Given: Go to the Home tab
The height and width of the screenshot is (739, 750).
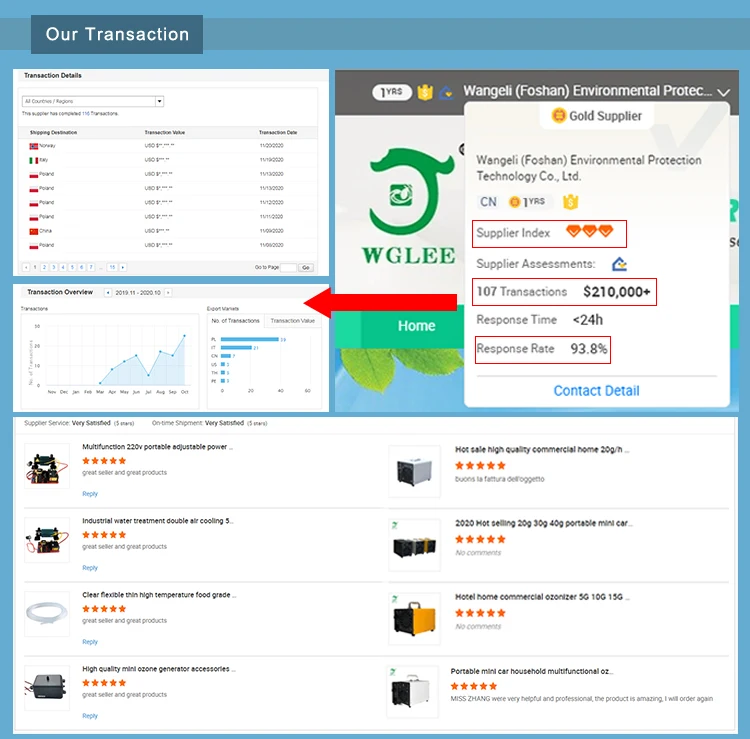Looking at the screenshot, I should tap(416, 326).
